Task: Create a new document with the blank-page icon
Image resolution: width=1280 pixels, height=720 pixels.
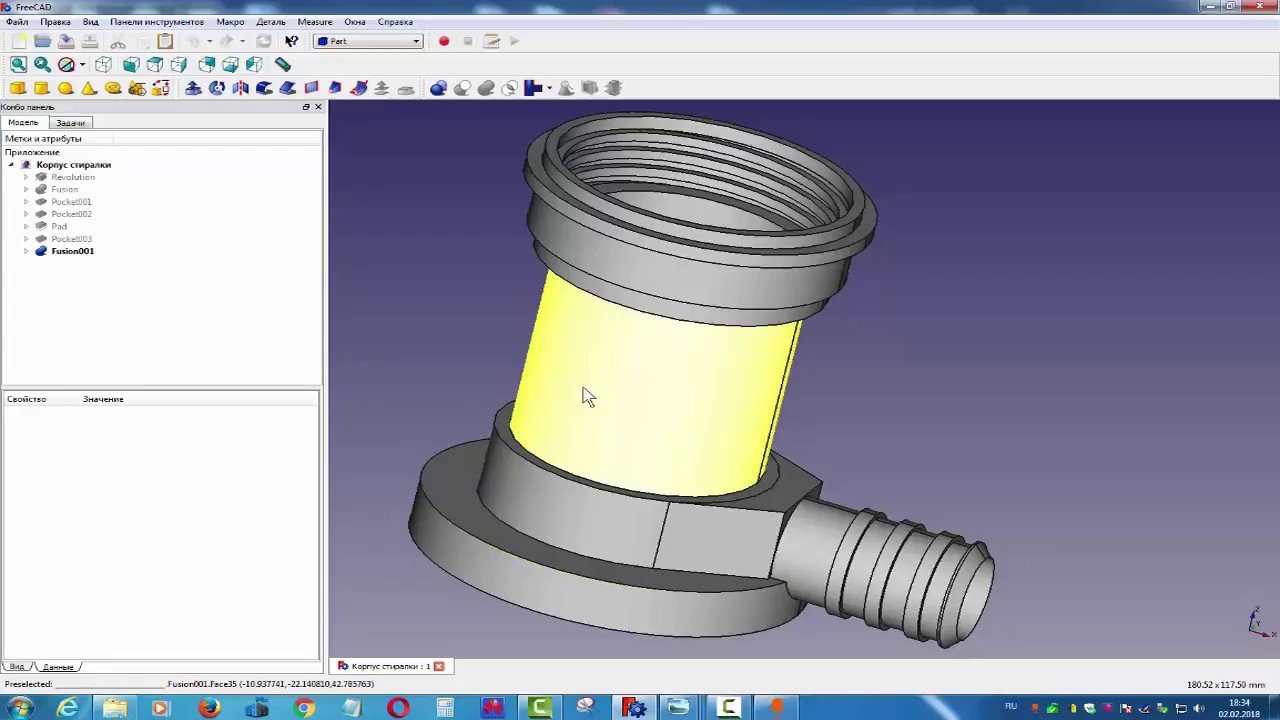Action: click(19, 41)
